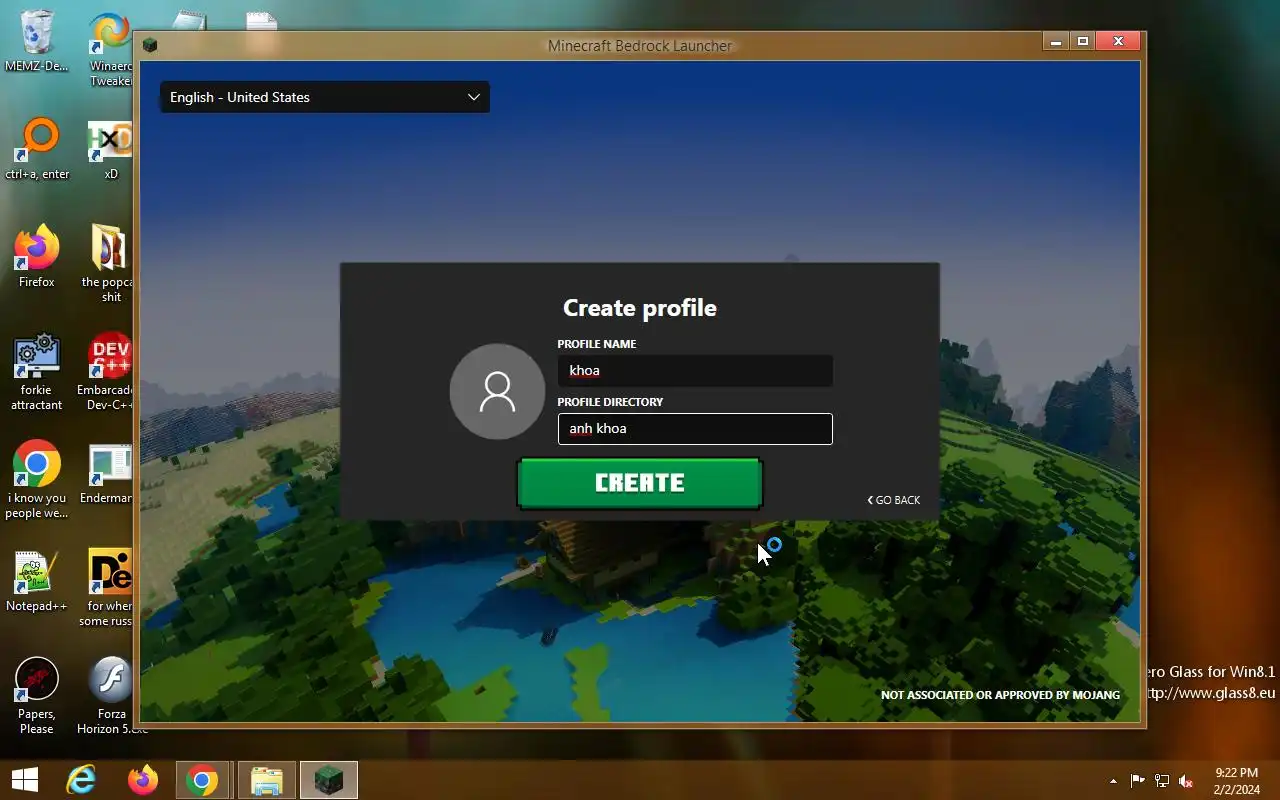The image size is (1280, 800).
Task: Open Firefox from the taskbar
Action: click(143, 780)
